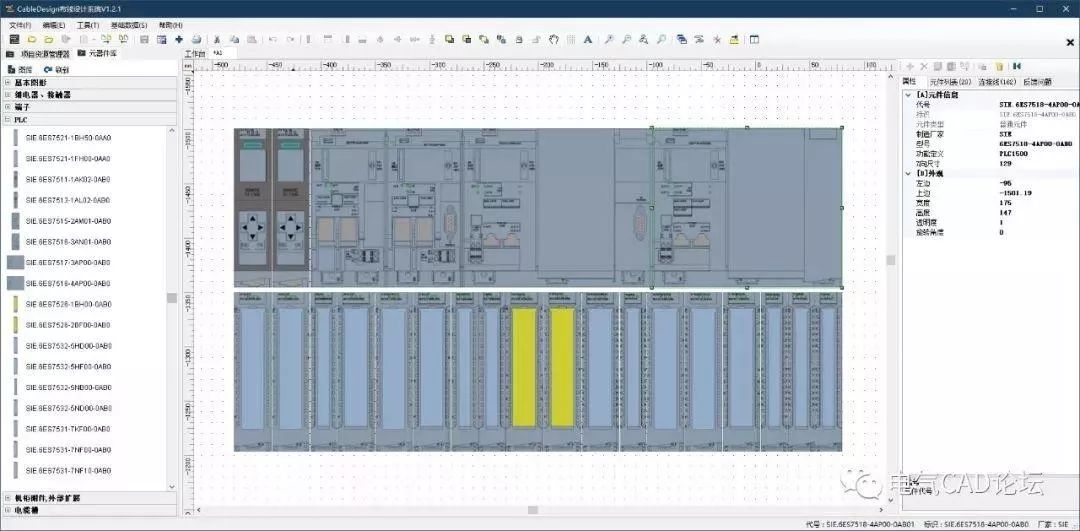Open the 基础数据(S) menu
Viewport: 1080px width, 531px height.
[x=129, y=25]
